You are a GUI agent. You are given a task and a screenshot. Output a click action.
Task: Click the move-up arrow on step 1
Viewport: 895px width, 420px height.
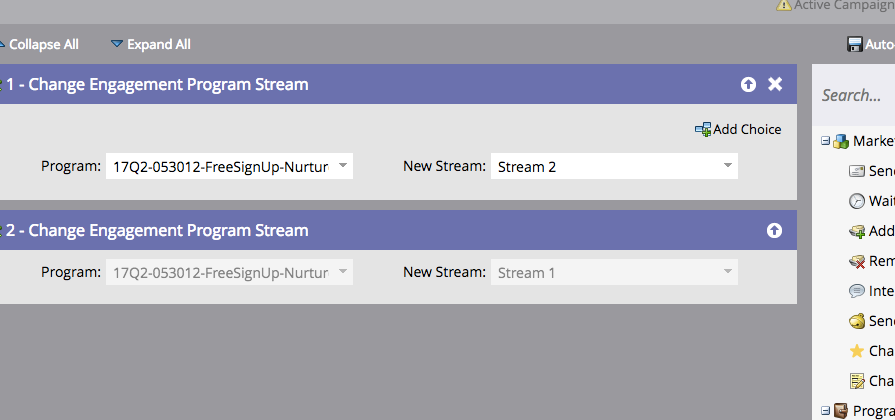pos(748,84)
